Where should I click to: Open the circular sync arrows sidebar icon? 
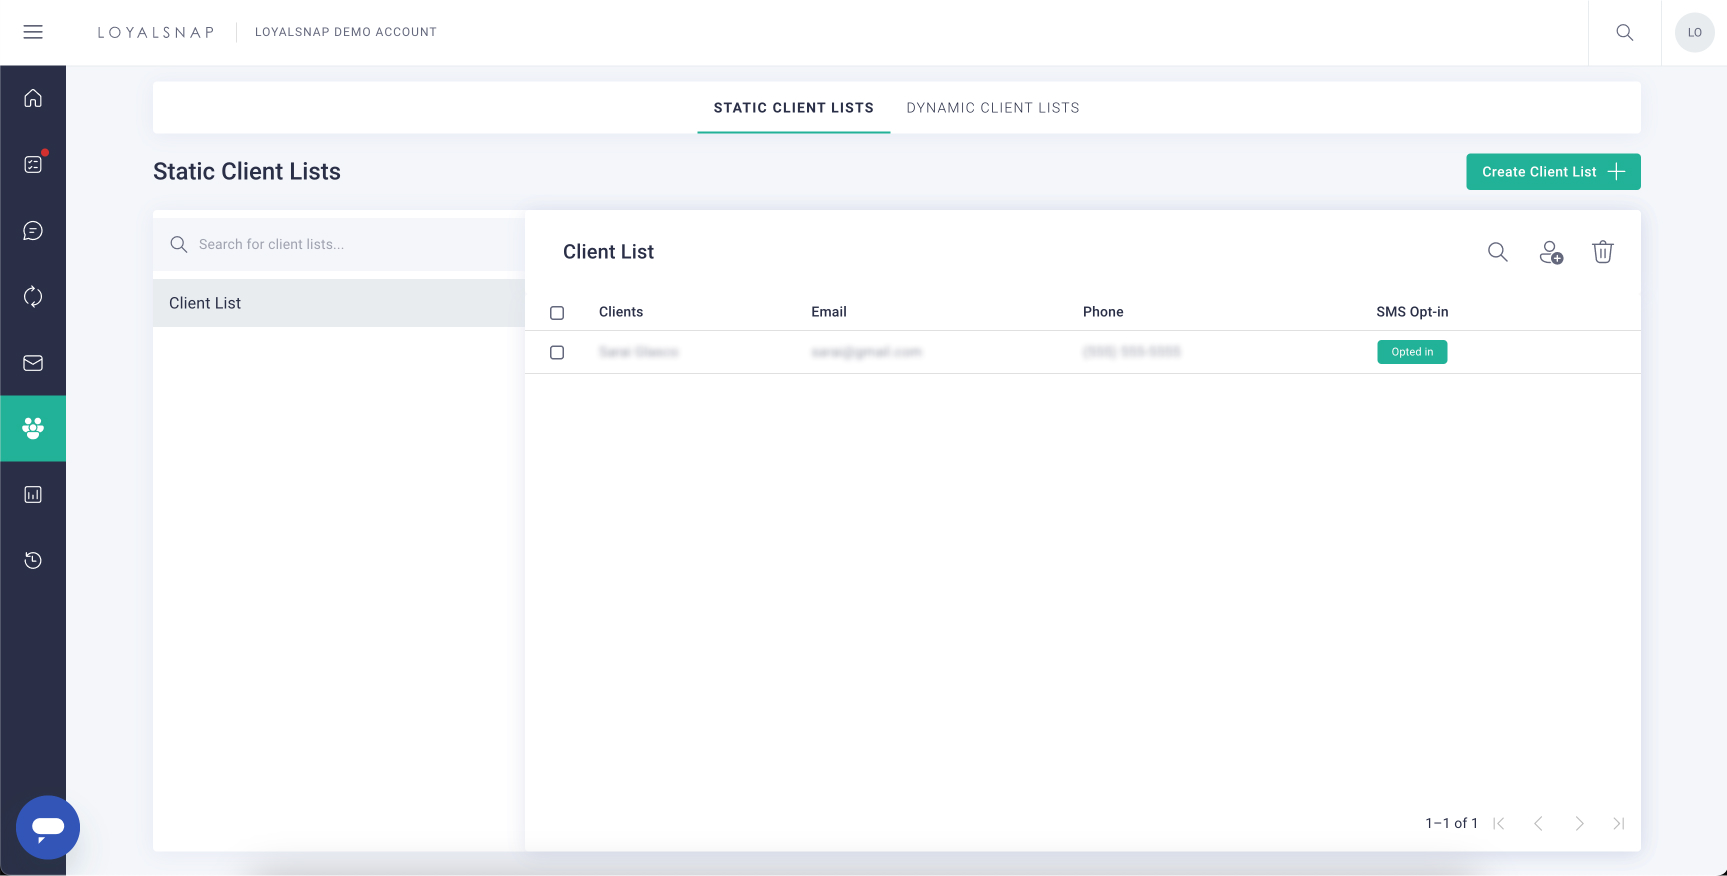[33, 296]
